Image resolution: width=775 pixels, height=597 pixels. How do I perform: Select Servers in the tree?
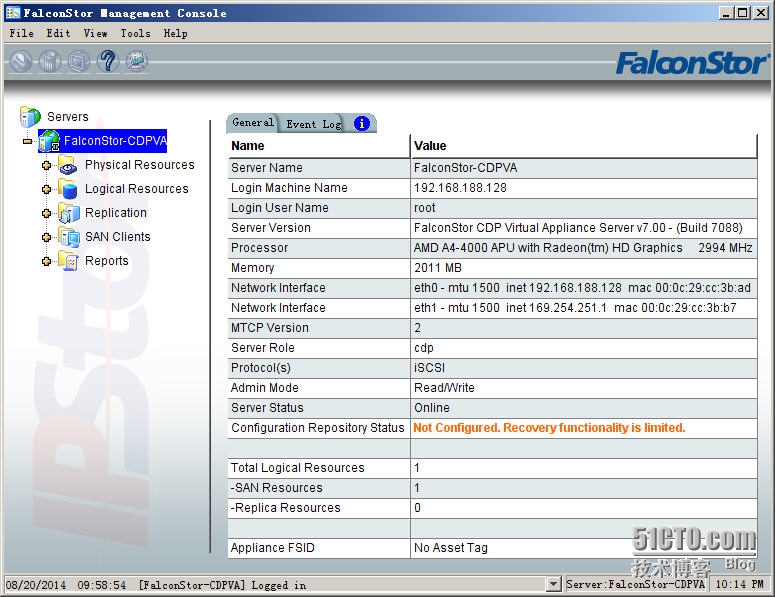(68, 117)
